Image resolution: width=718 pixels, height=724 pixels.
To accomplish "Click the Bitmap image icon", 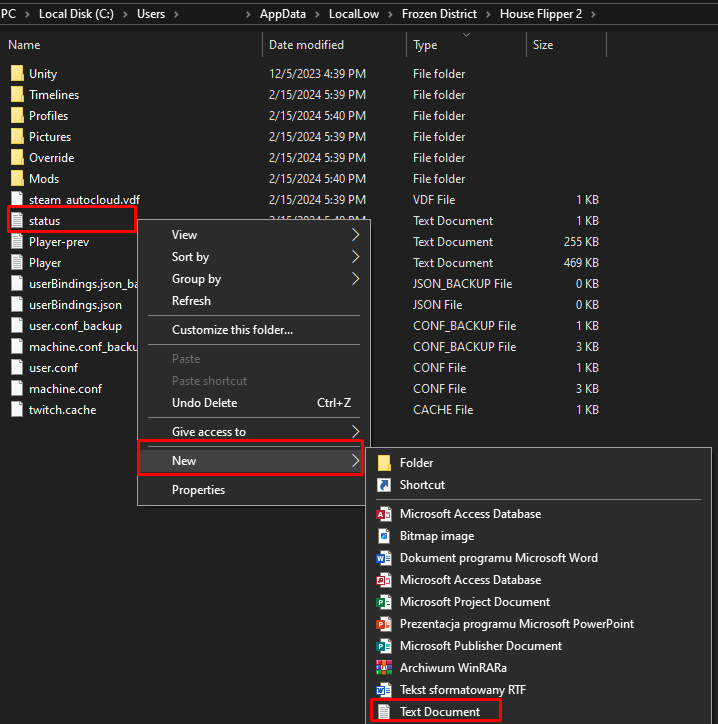I will point(383,536).
